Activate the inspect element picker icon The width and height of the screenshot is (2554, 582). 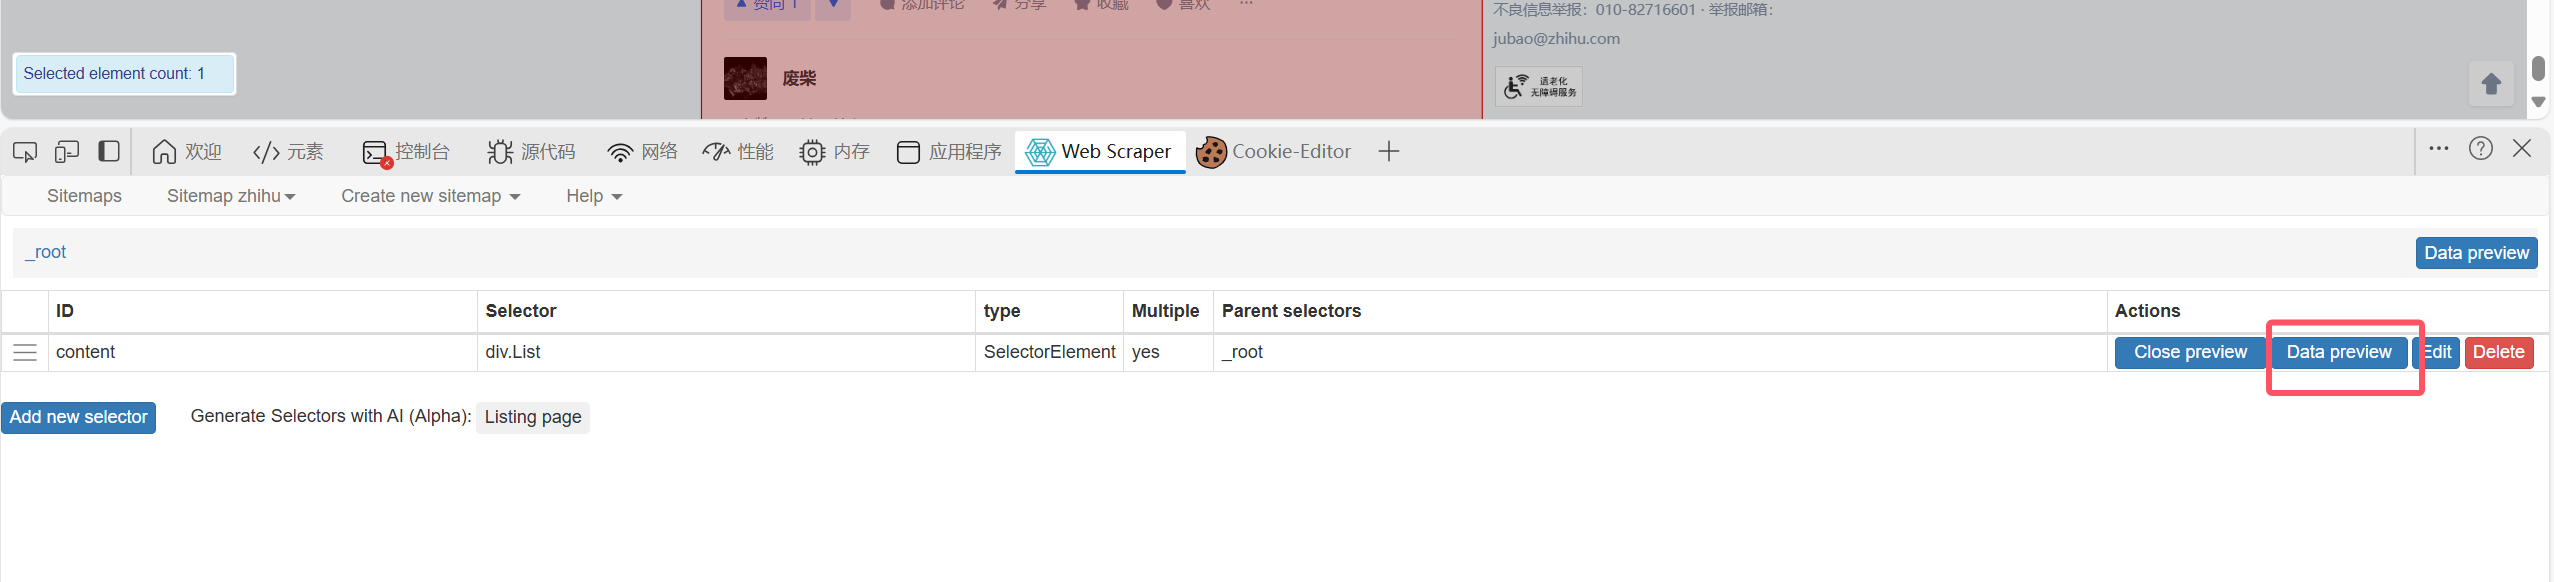(25, 152)
